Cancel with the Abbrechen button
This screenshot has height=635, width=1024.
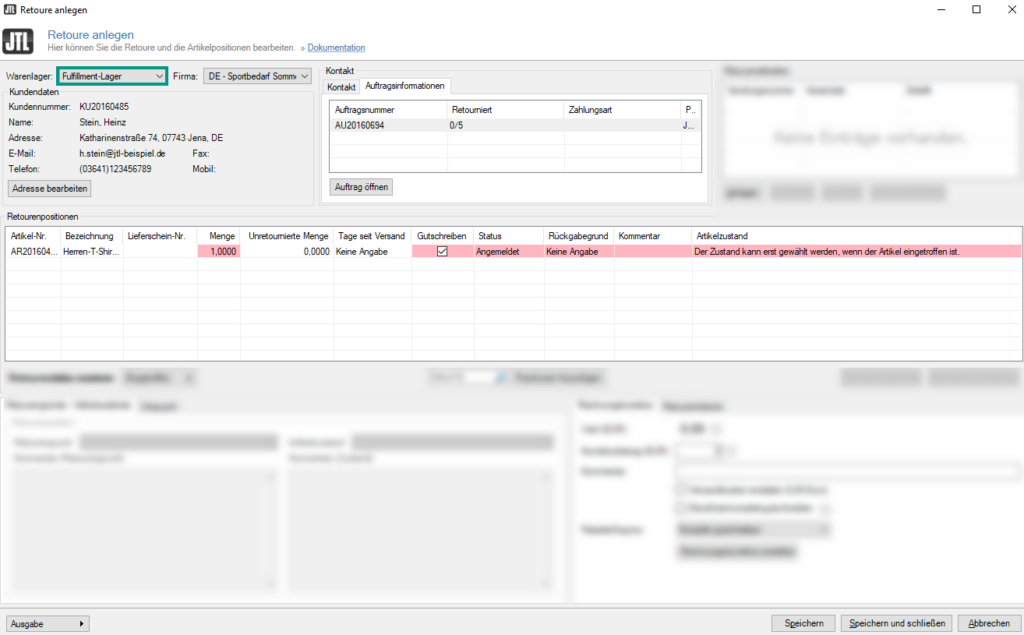point(989,623)
